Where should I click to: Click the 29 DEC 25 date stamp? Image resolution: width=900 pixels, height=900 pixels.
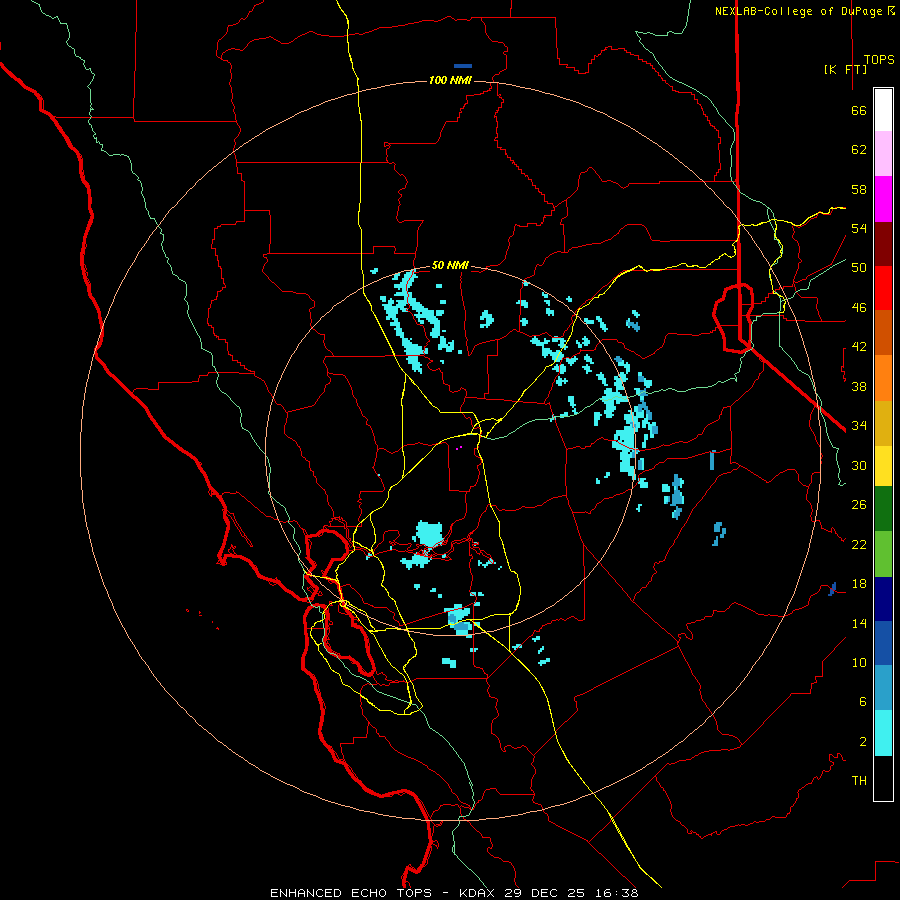544,893
